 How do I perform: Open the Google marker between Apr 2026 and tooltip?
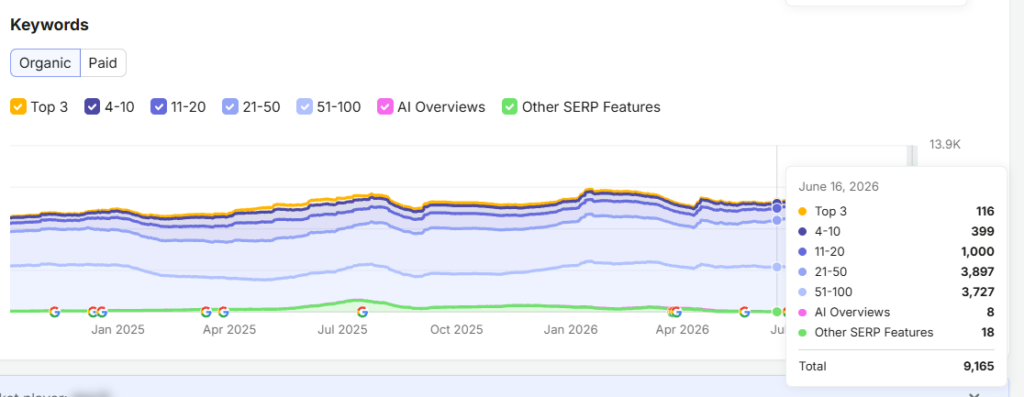[744, 312]
